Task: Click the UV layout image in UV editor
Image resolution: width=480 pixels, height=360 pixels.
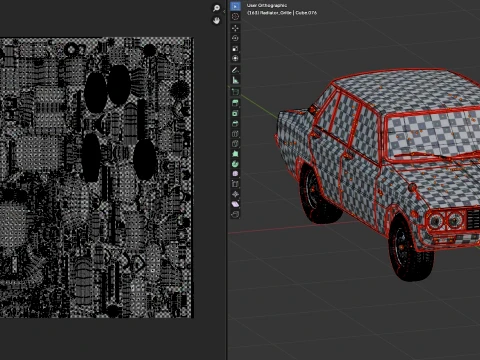Action: pyautogui.click(x=97, y=177)
